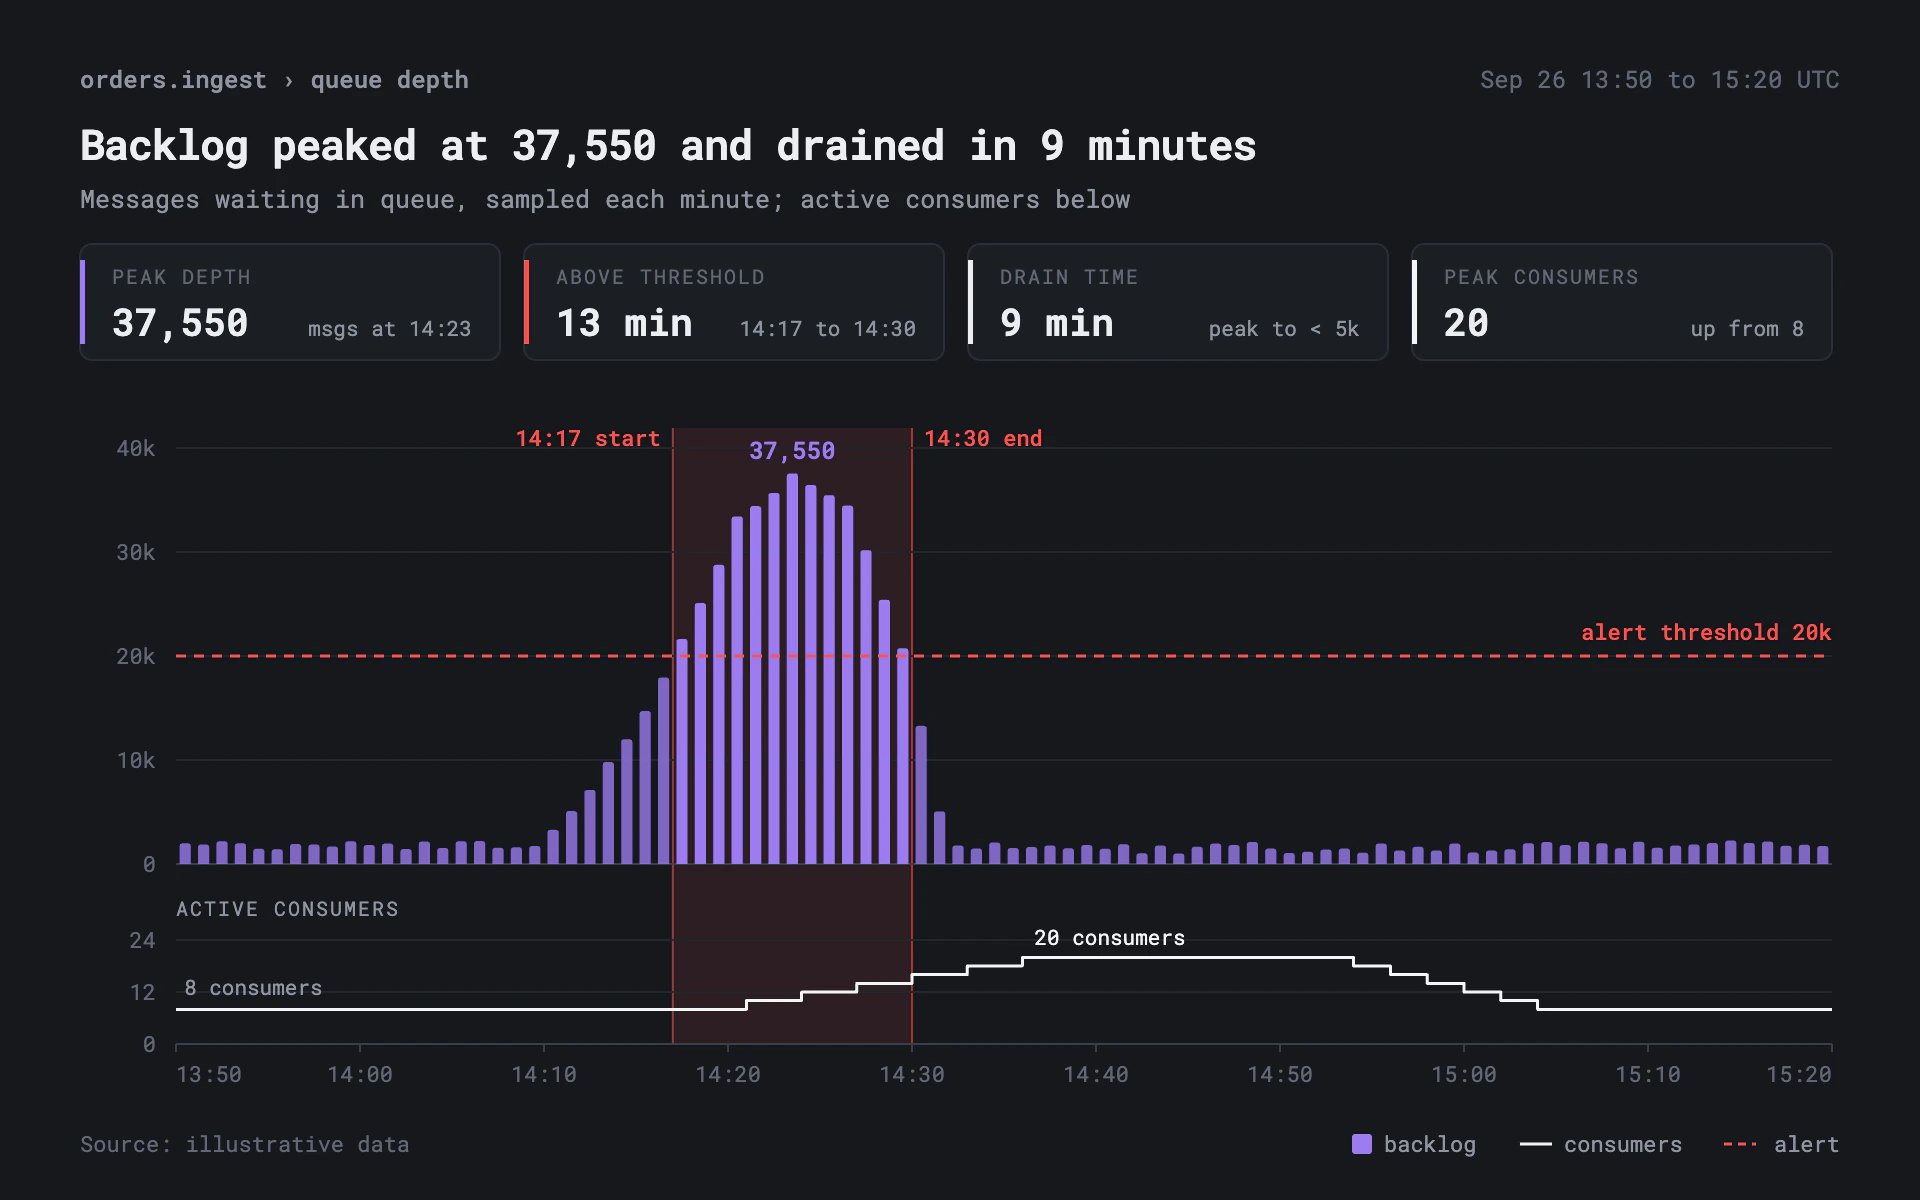Viewport: 1920px width, 1200px height.
Task: Click the 8 consumers annotation
Action: 253,988
